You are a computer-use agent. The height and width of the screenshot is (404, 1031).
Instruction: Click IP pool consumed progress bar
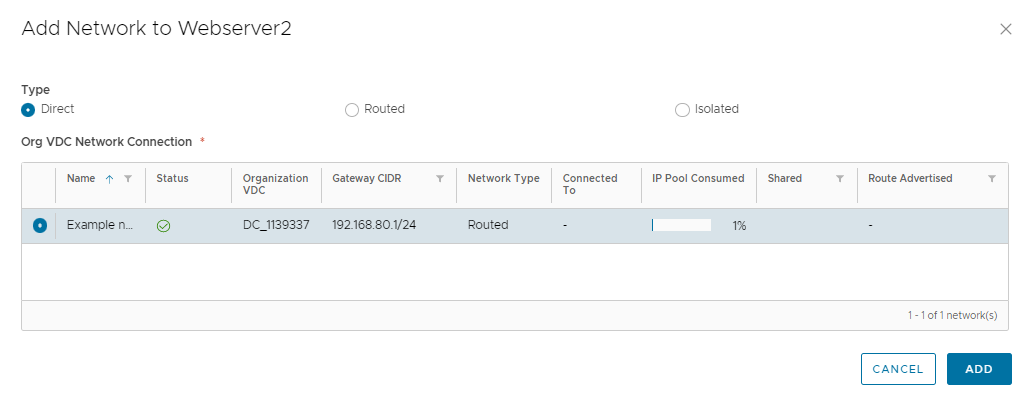(x=681, y=225)
